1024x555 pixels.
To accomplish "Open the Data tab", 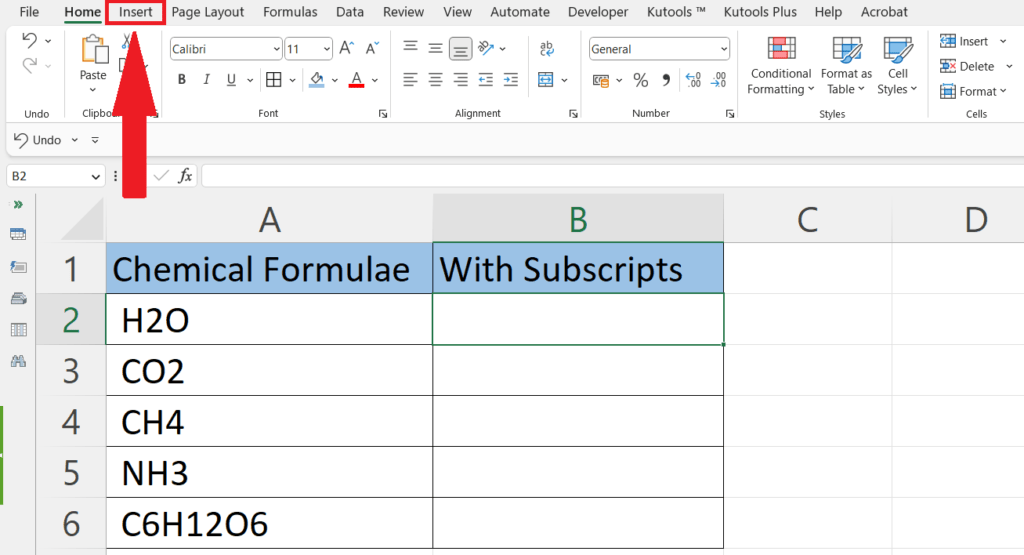I will [x=350, y=12].
